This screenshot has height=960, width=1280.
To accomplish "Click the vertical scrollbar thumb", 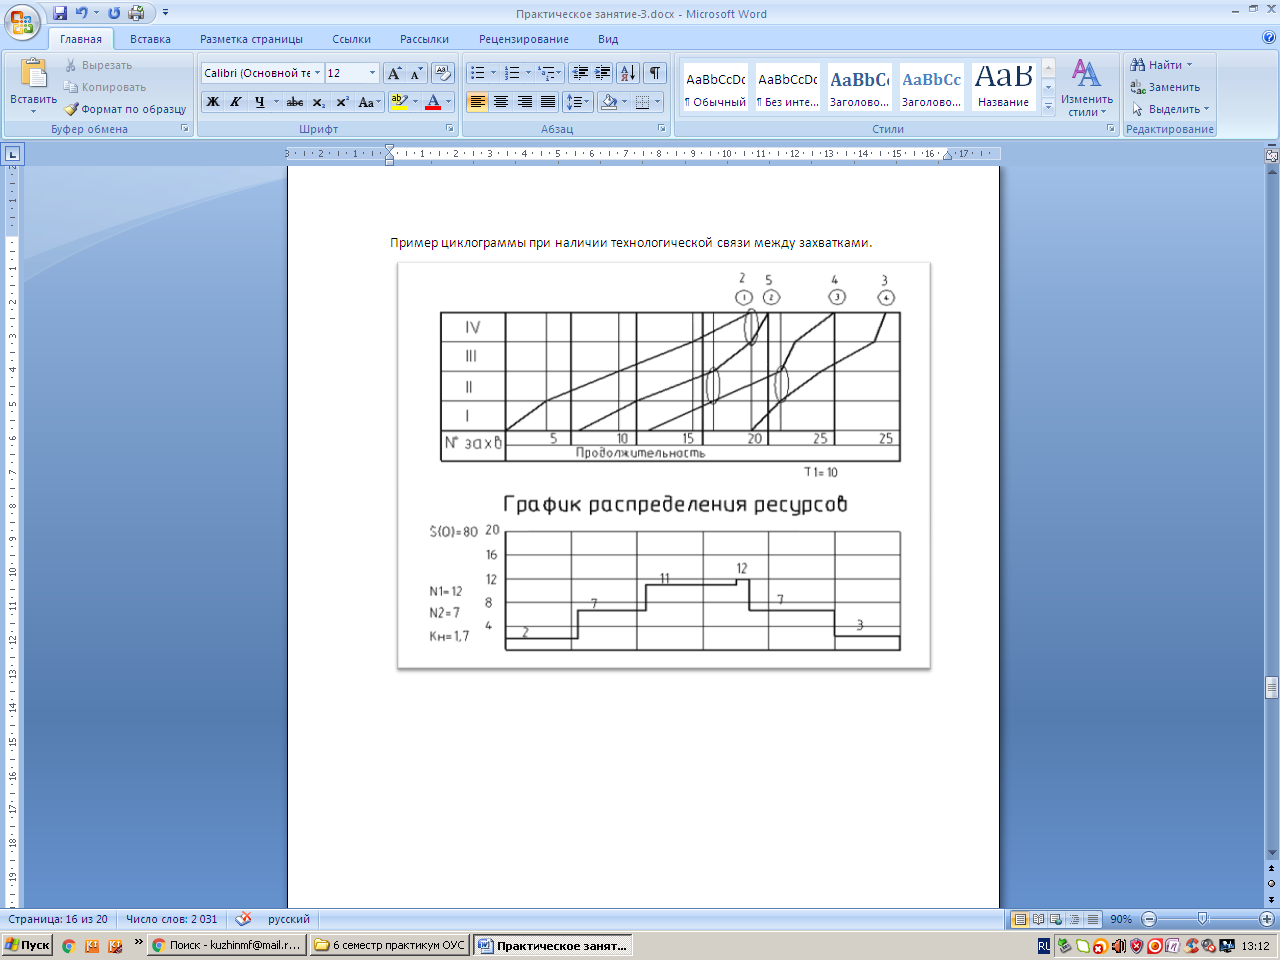I will click(1272, 688).
